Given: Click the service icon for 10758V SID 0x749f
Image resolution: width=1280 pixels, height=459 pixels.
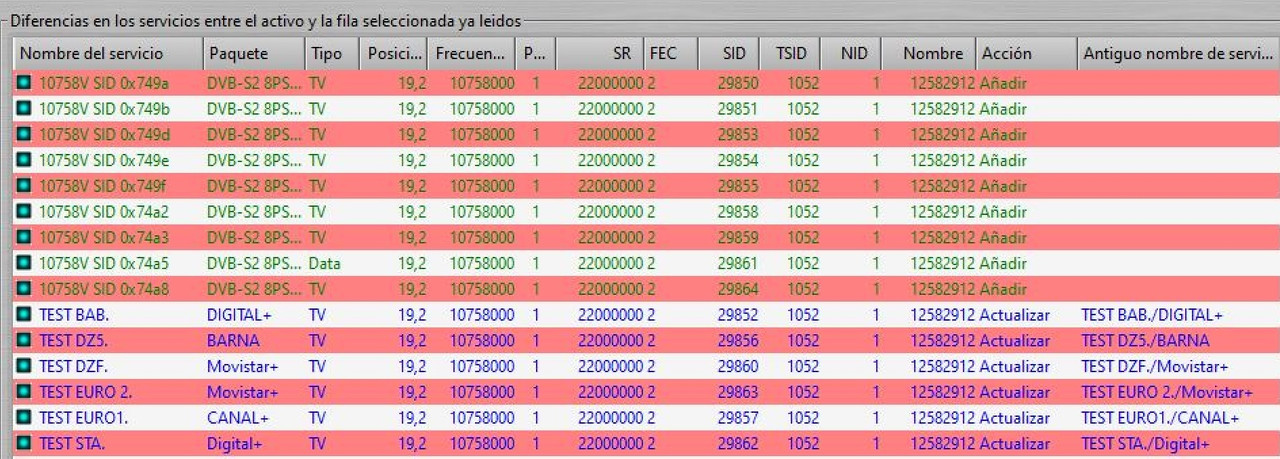Looking at the screenshot, I should pos(24,186).
